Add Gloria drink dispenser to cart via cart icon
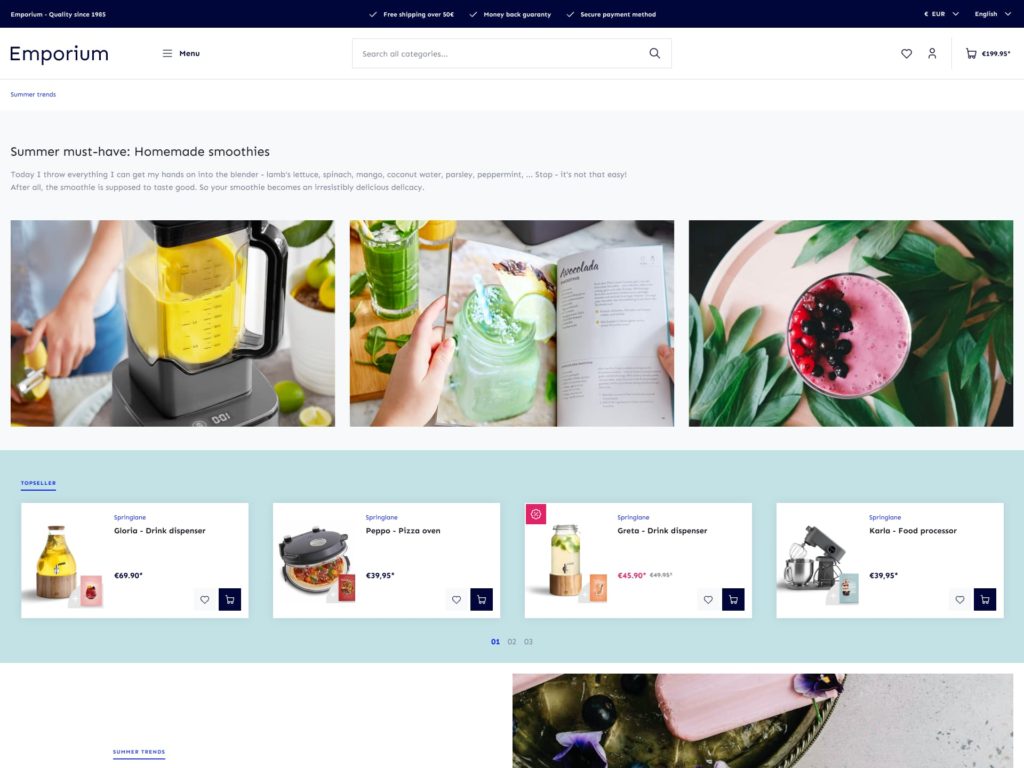The image size is (1024, 768). (x=230, y=599)
